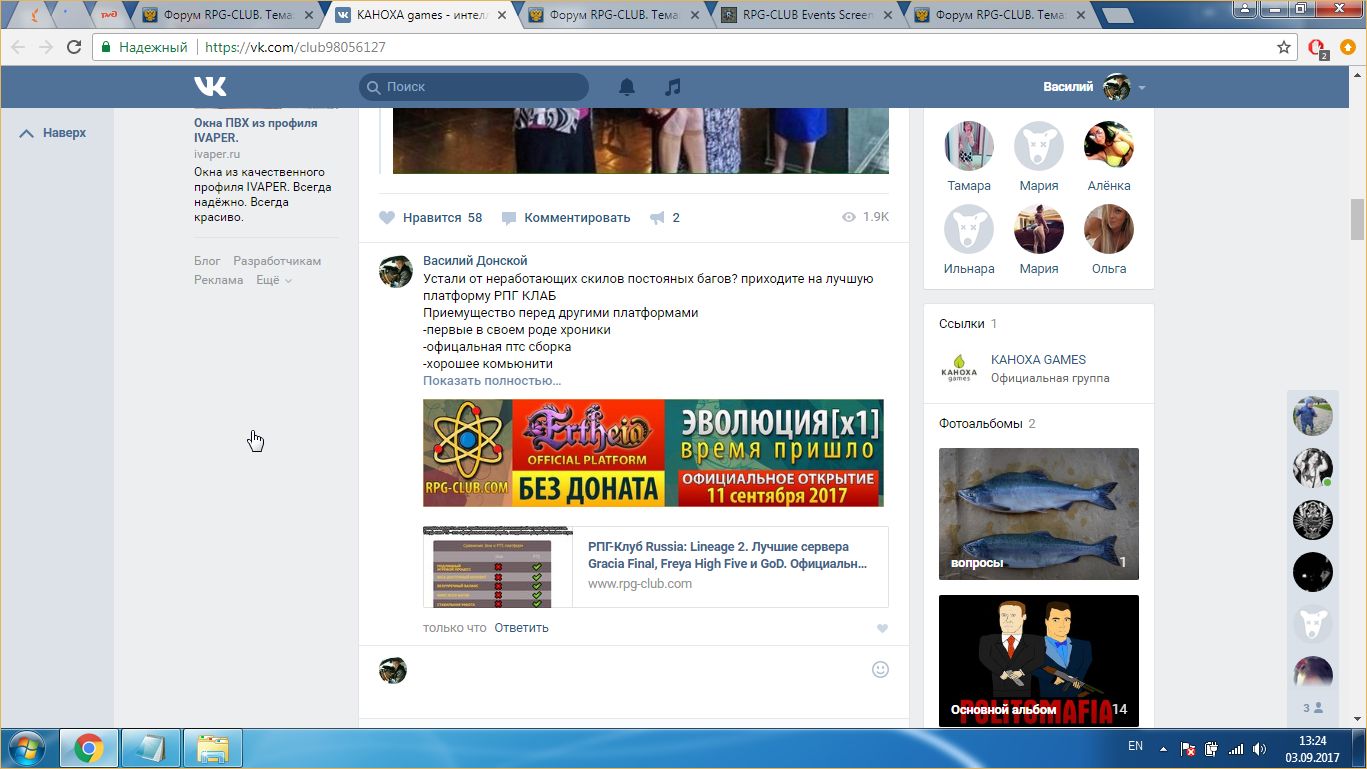Viewport: 1367px width, 769px height.
Task: Open the network signal tray icon
Action: click(1236, 748)
